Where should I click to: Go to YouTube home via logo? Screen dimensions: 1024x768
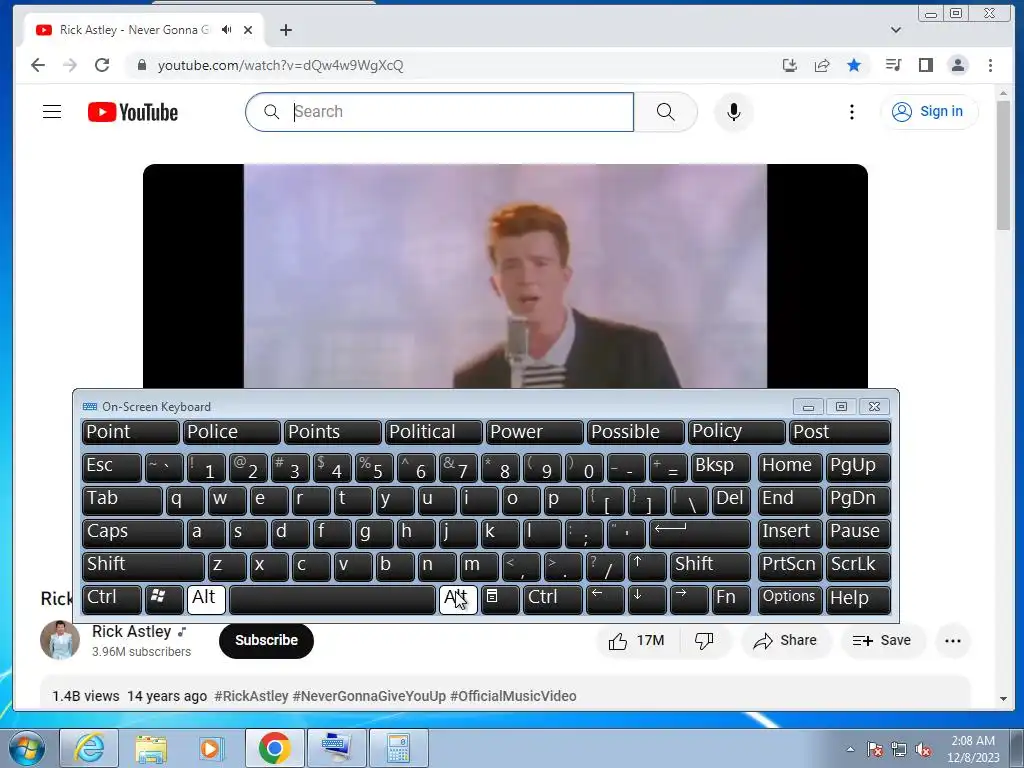pyautogui.click(x=133, y=112)
